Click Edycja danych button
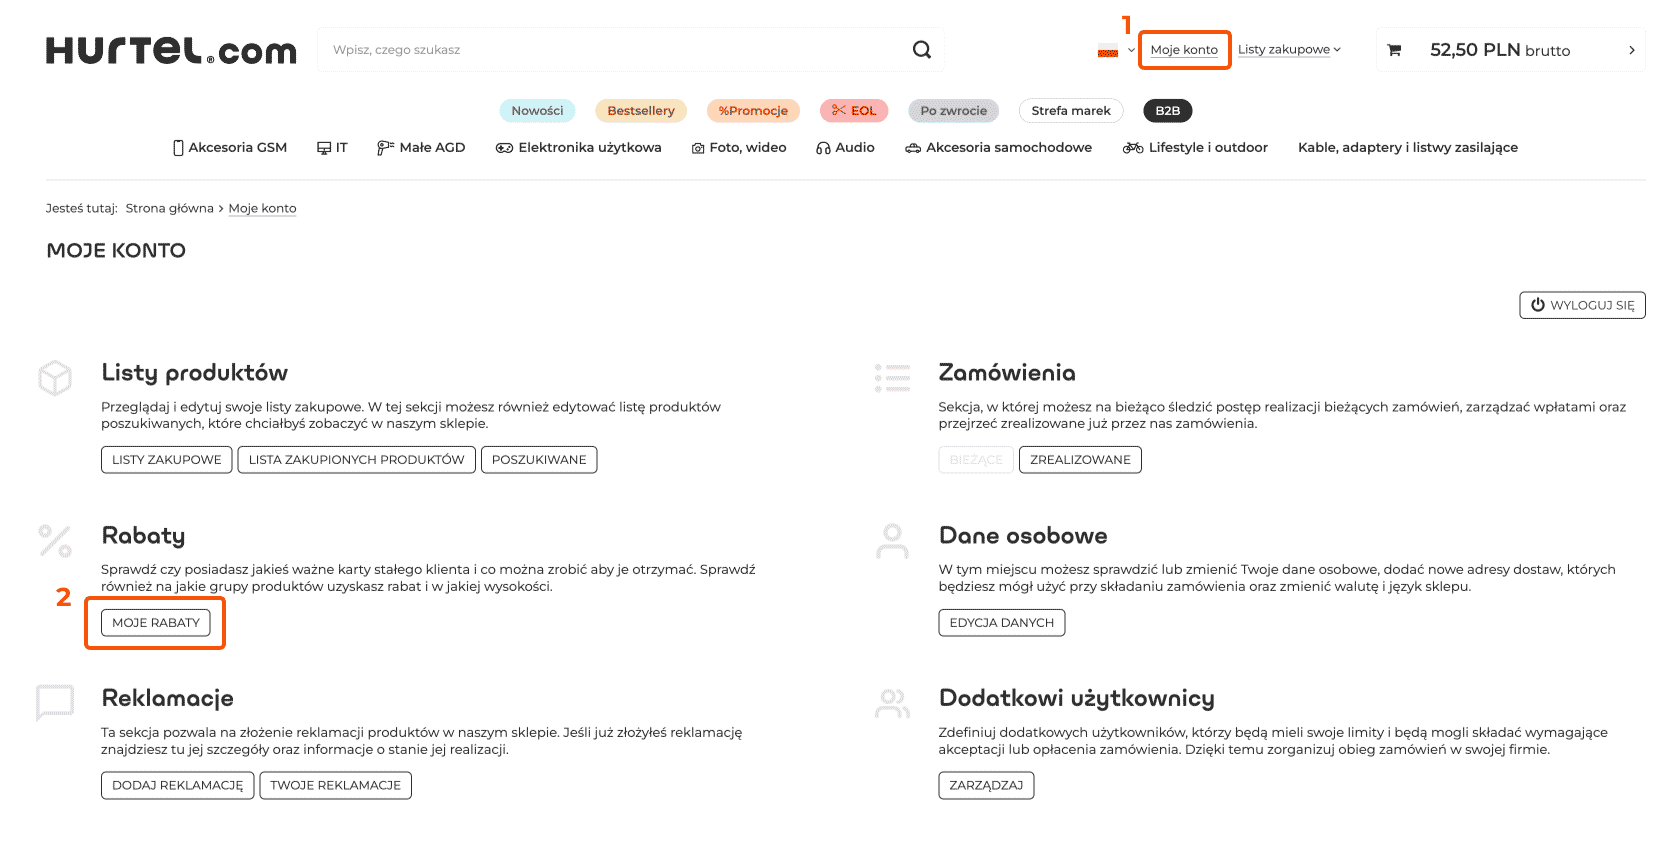Viewport: 1663px width, 847px height. [x=1002, y=623]
